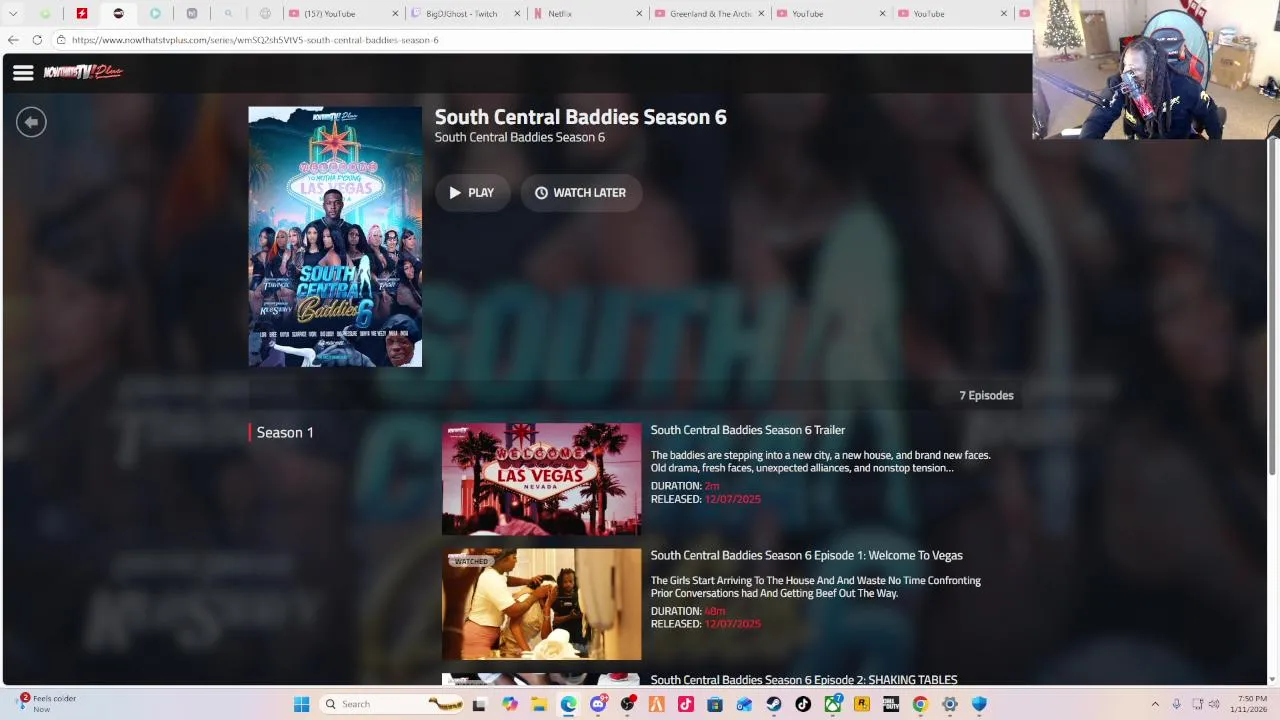Close the '(157) YouTube' tab
The width and height of the screenshot is (1280, 720).
[x=395, y=14]
